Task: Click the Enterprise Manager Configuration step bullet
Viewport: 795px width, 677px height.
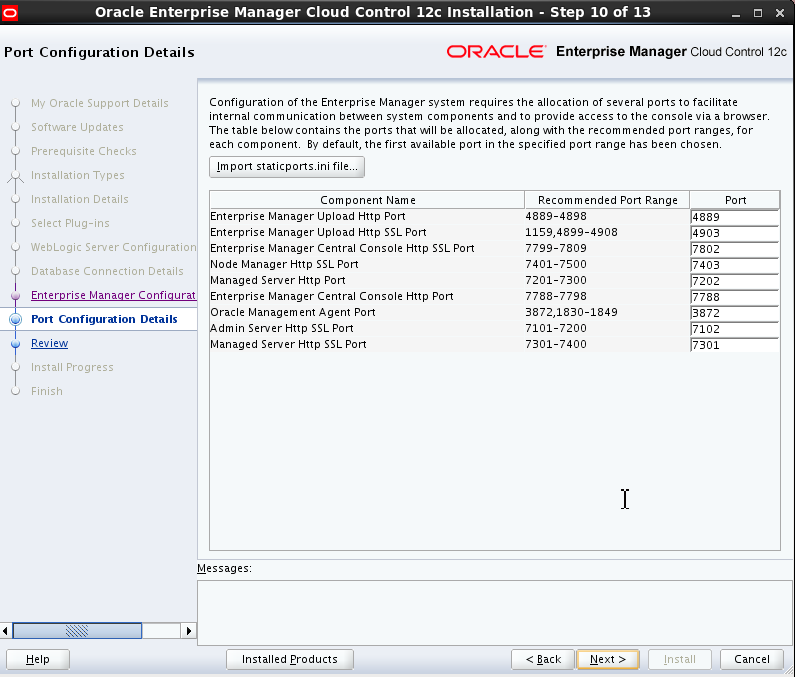Action: click(16, 296)
